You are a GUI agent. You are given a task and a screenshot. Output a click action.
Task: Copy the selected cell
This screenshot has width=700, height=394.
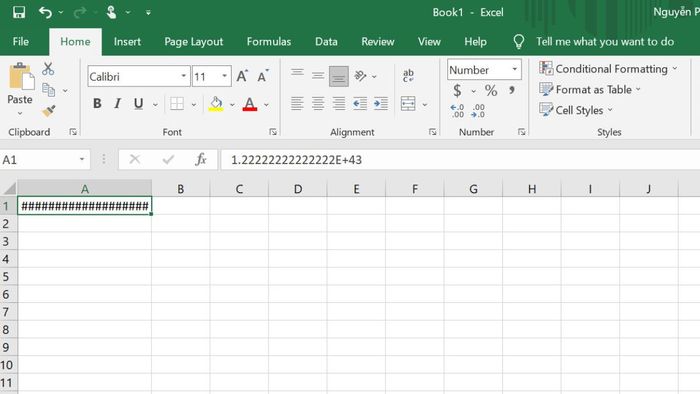48,90
